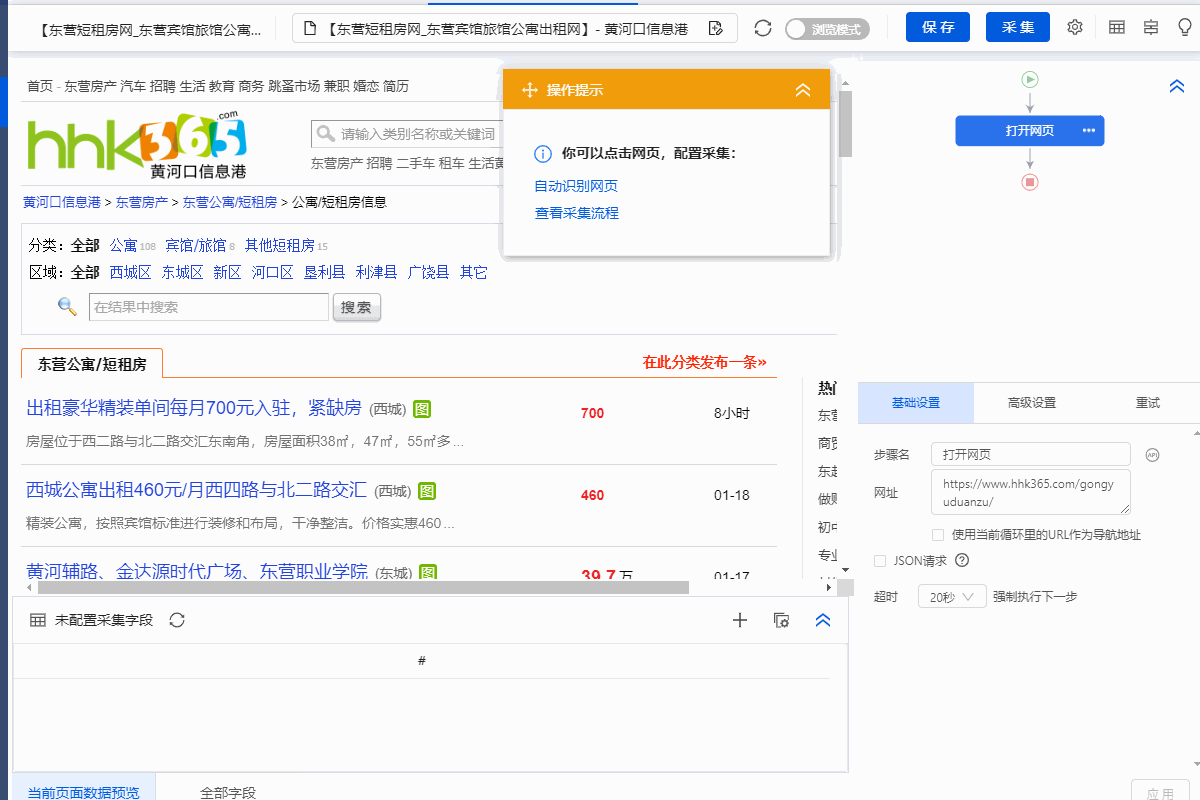Collapse the orange 操作提示 panel
This screenshot has height=800, width=1200.
tap(802, 90)
